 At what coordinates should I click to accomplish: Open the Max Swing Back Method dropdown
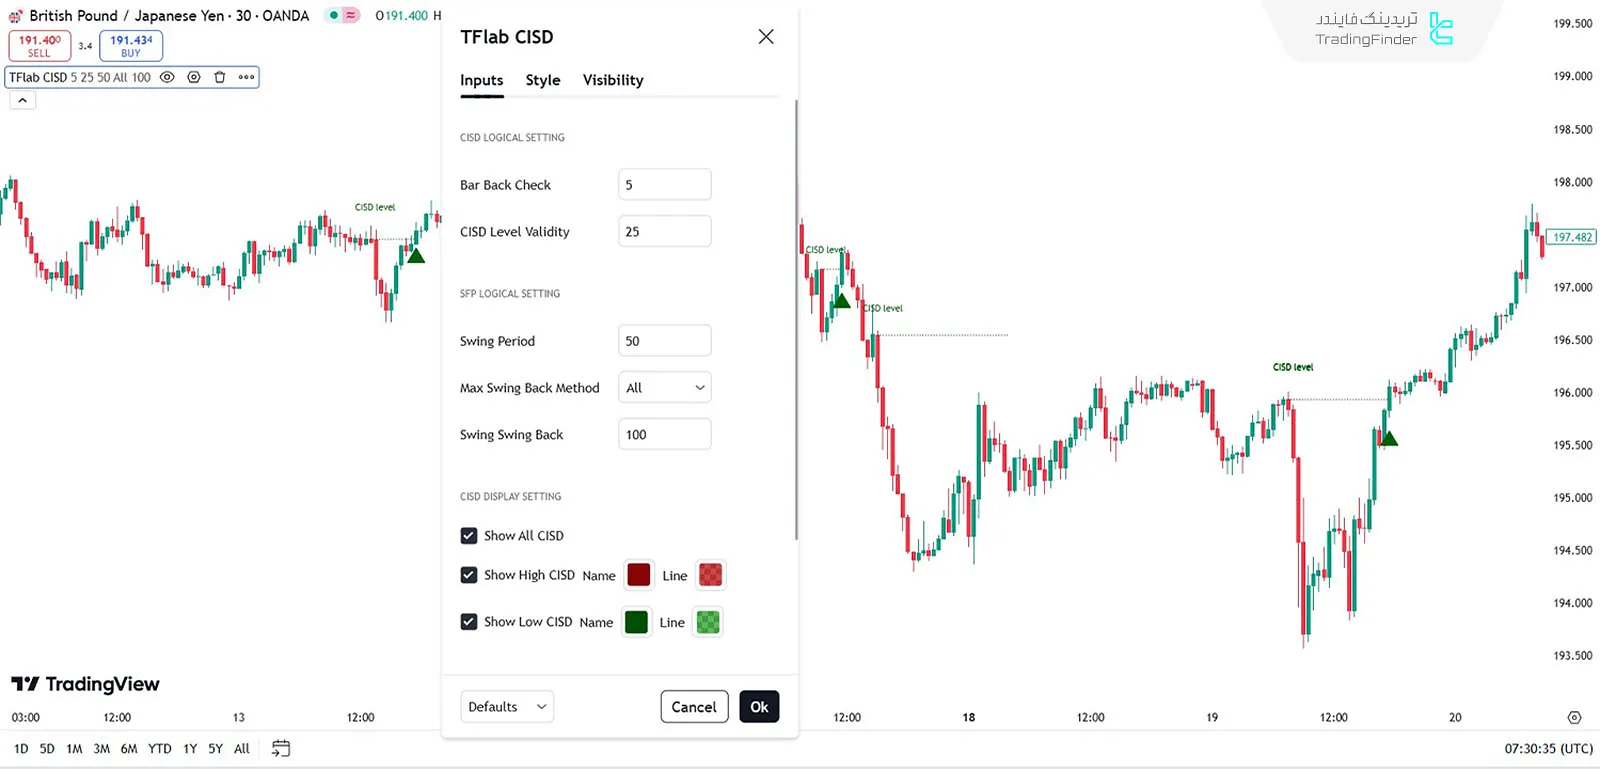pos(664,387)
